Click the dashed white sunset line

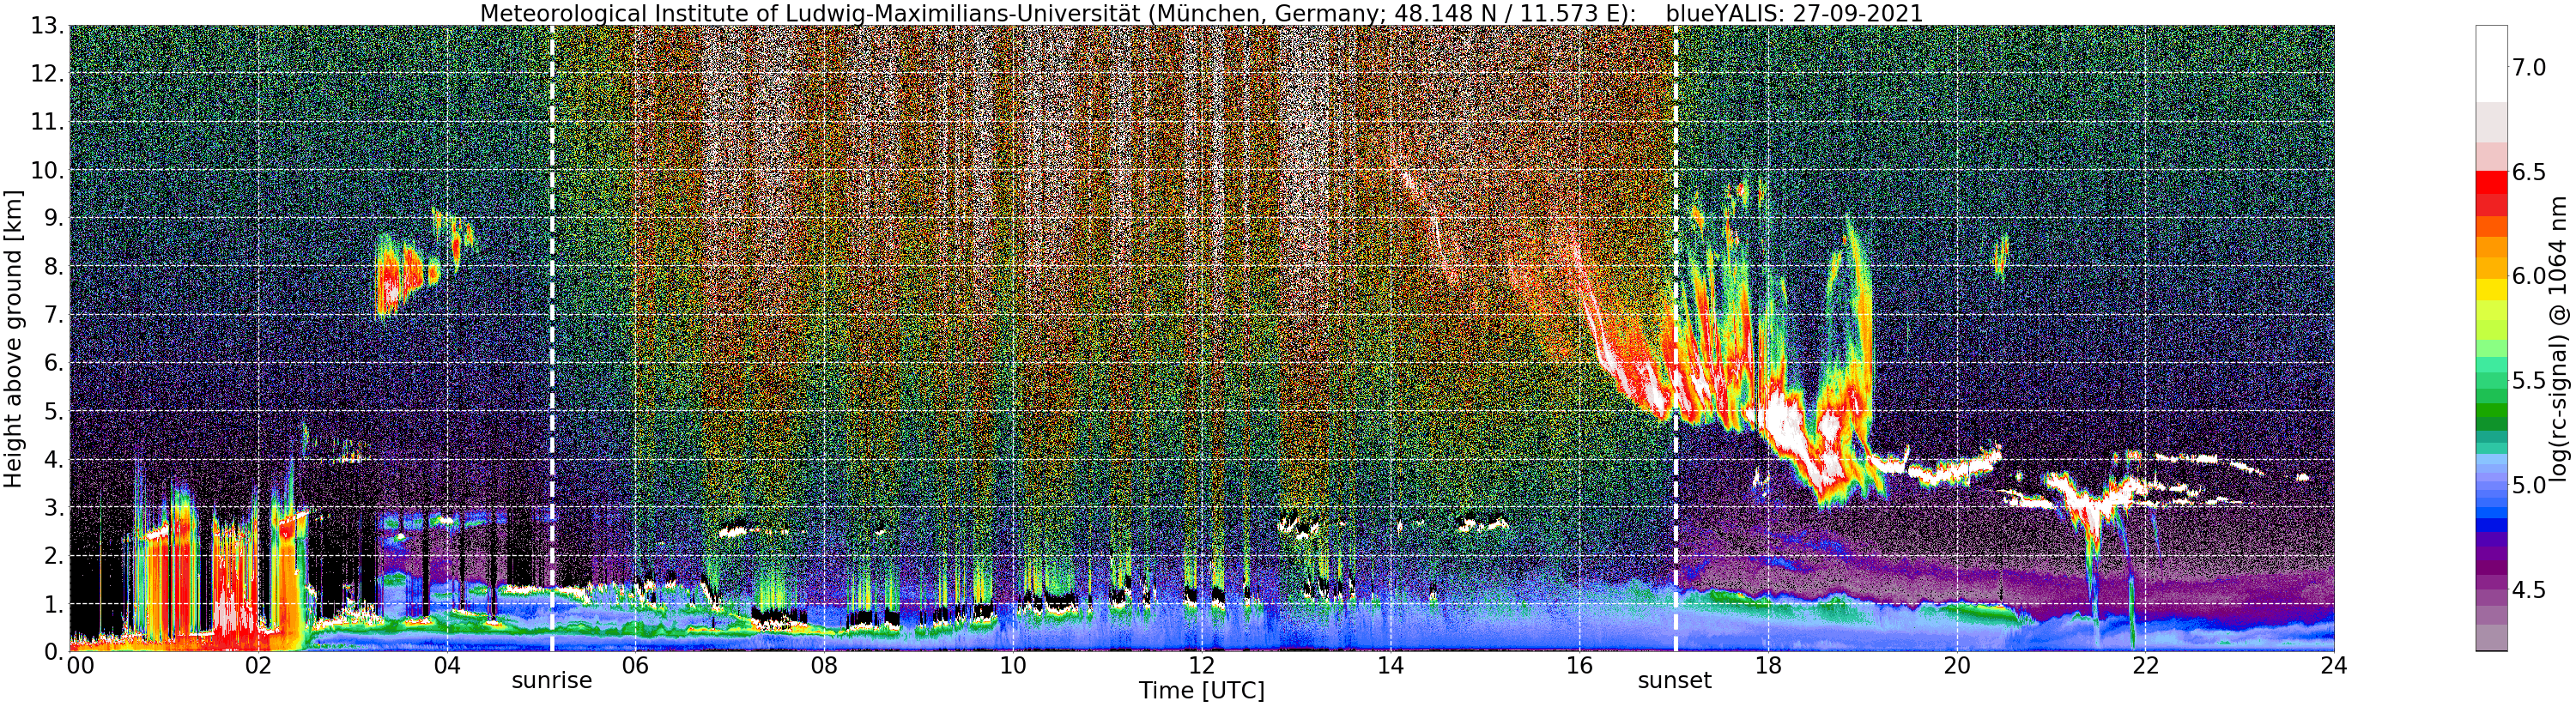pyautogui.click(x=1675, y=338)
